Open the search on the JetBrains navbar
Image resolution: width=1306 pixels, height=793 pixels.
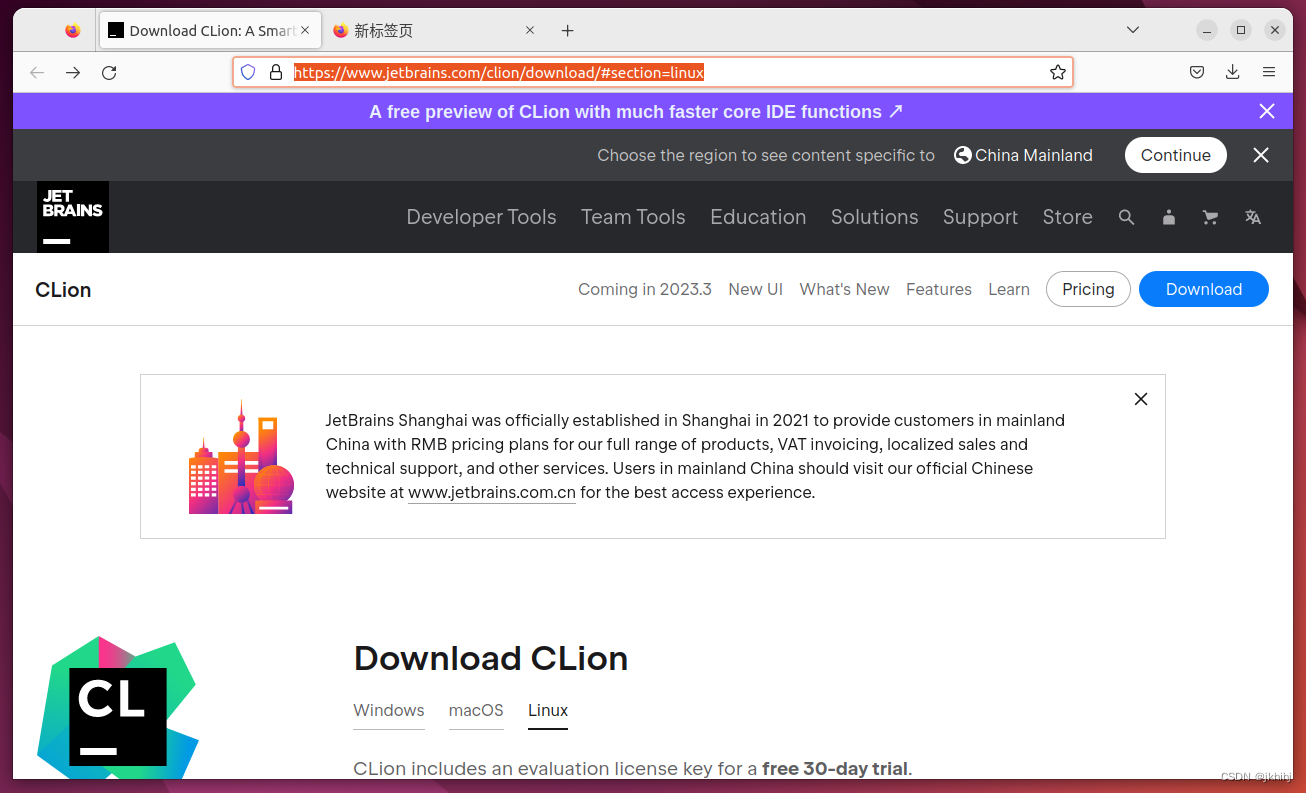point(1127,217)
